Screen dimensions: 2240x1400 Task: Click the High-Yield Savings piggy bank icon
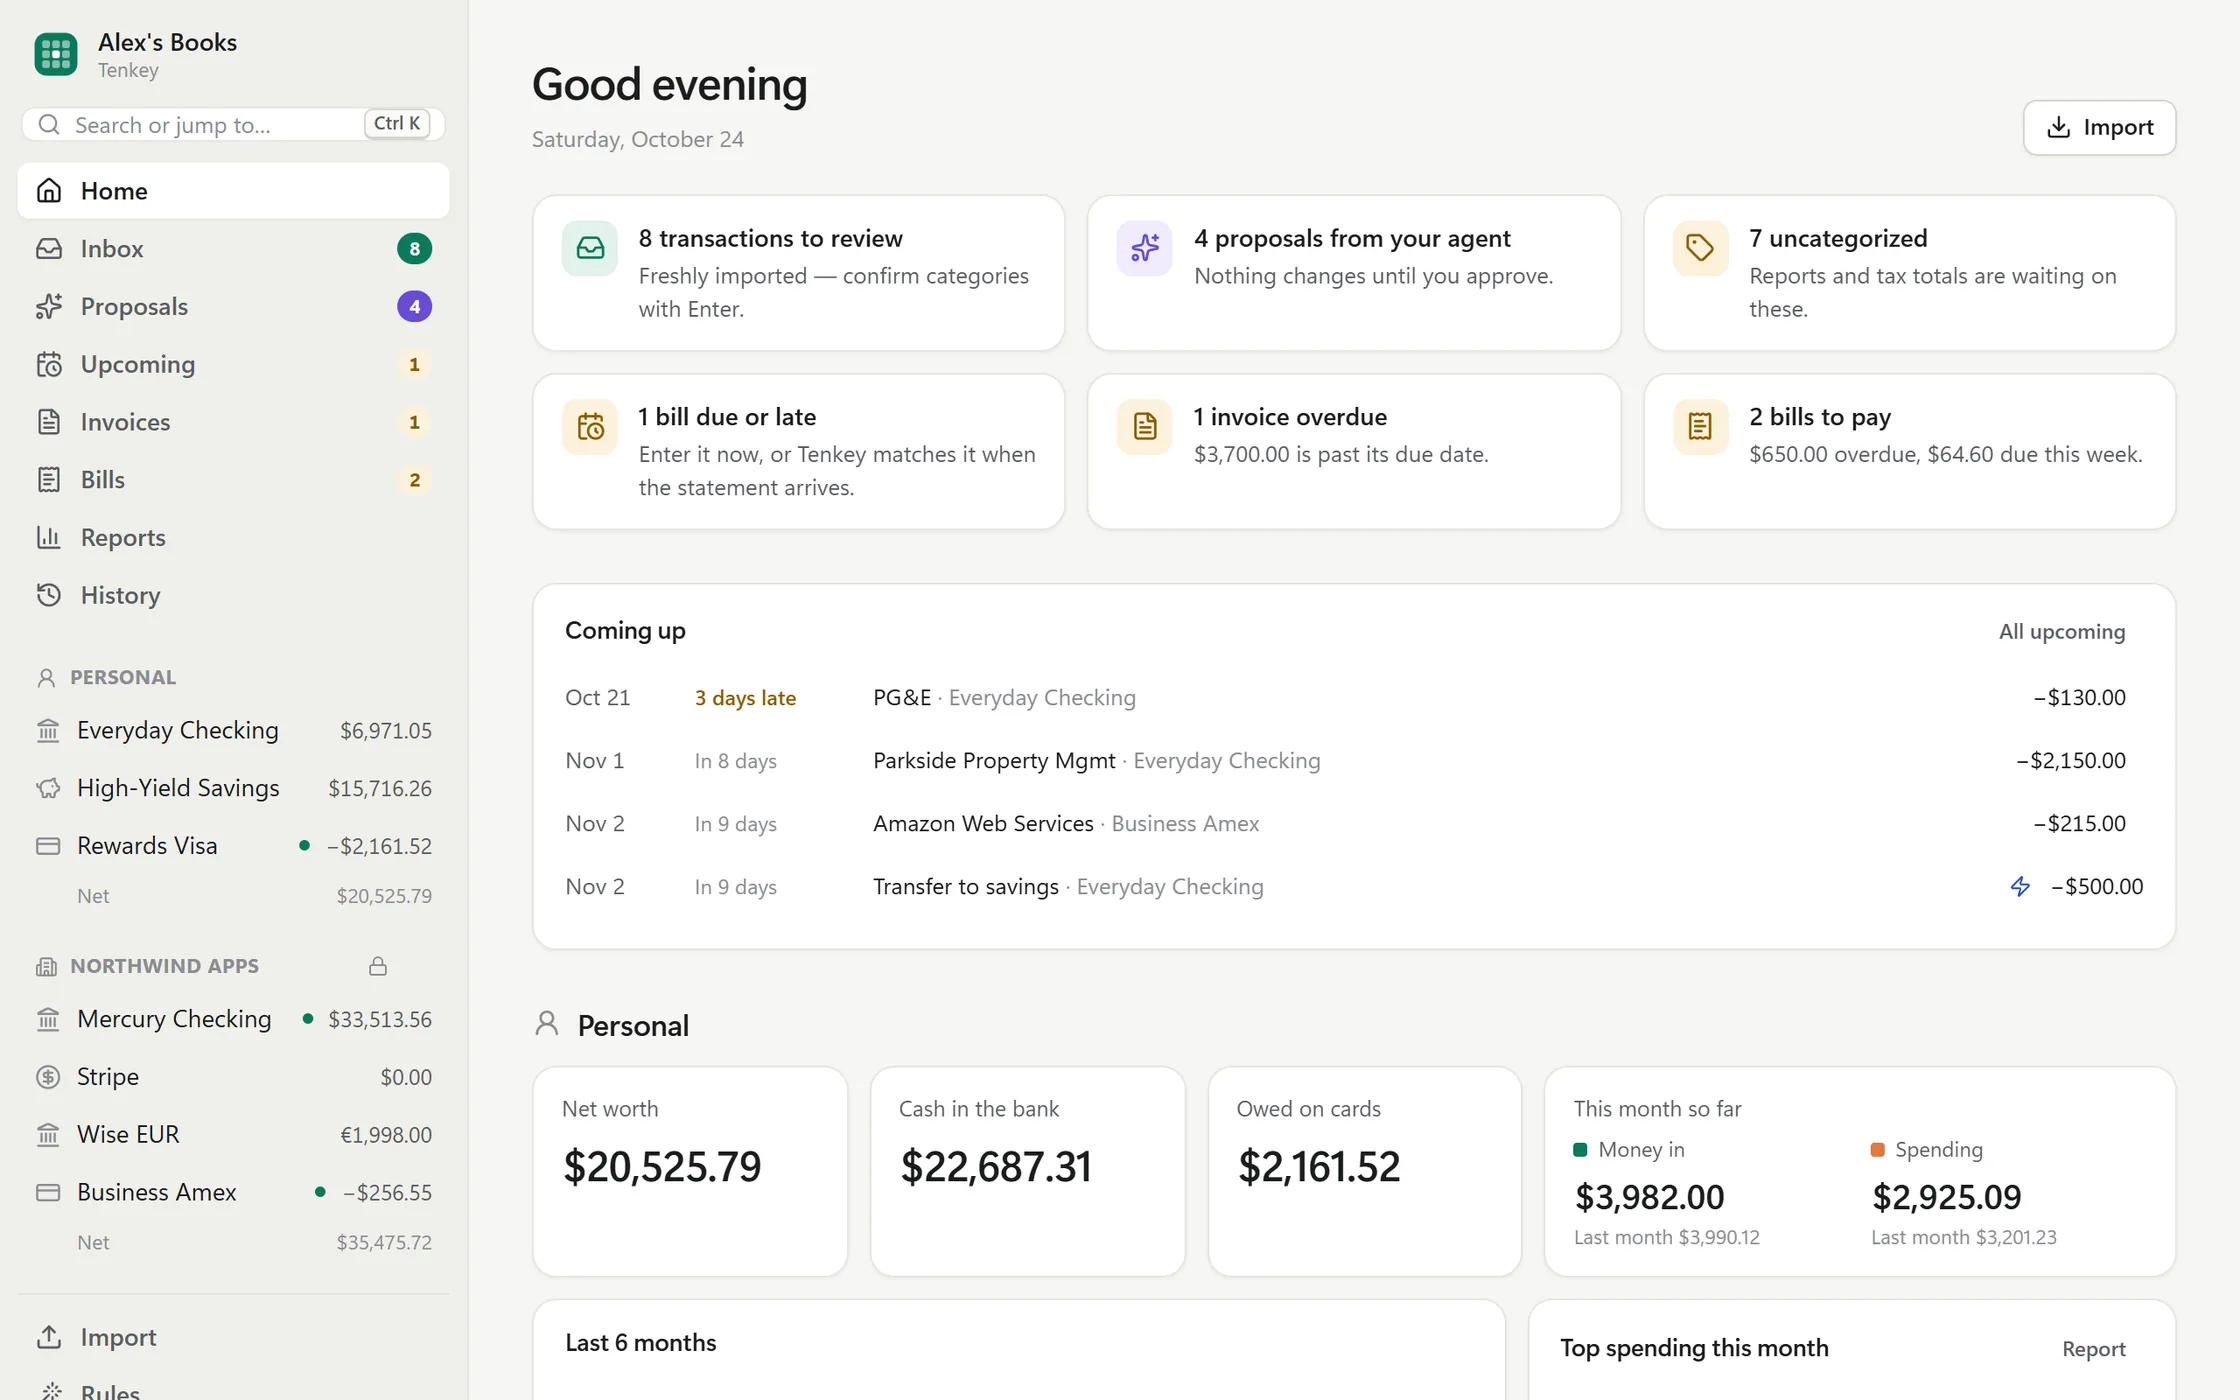(48, 788)
